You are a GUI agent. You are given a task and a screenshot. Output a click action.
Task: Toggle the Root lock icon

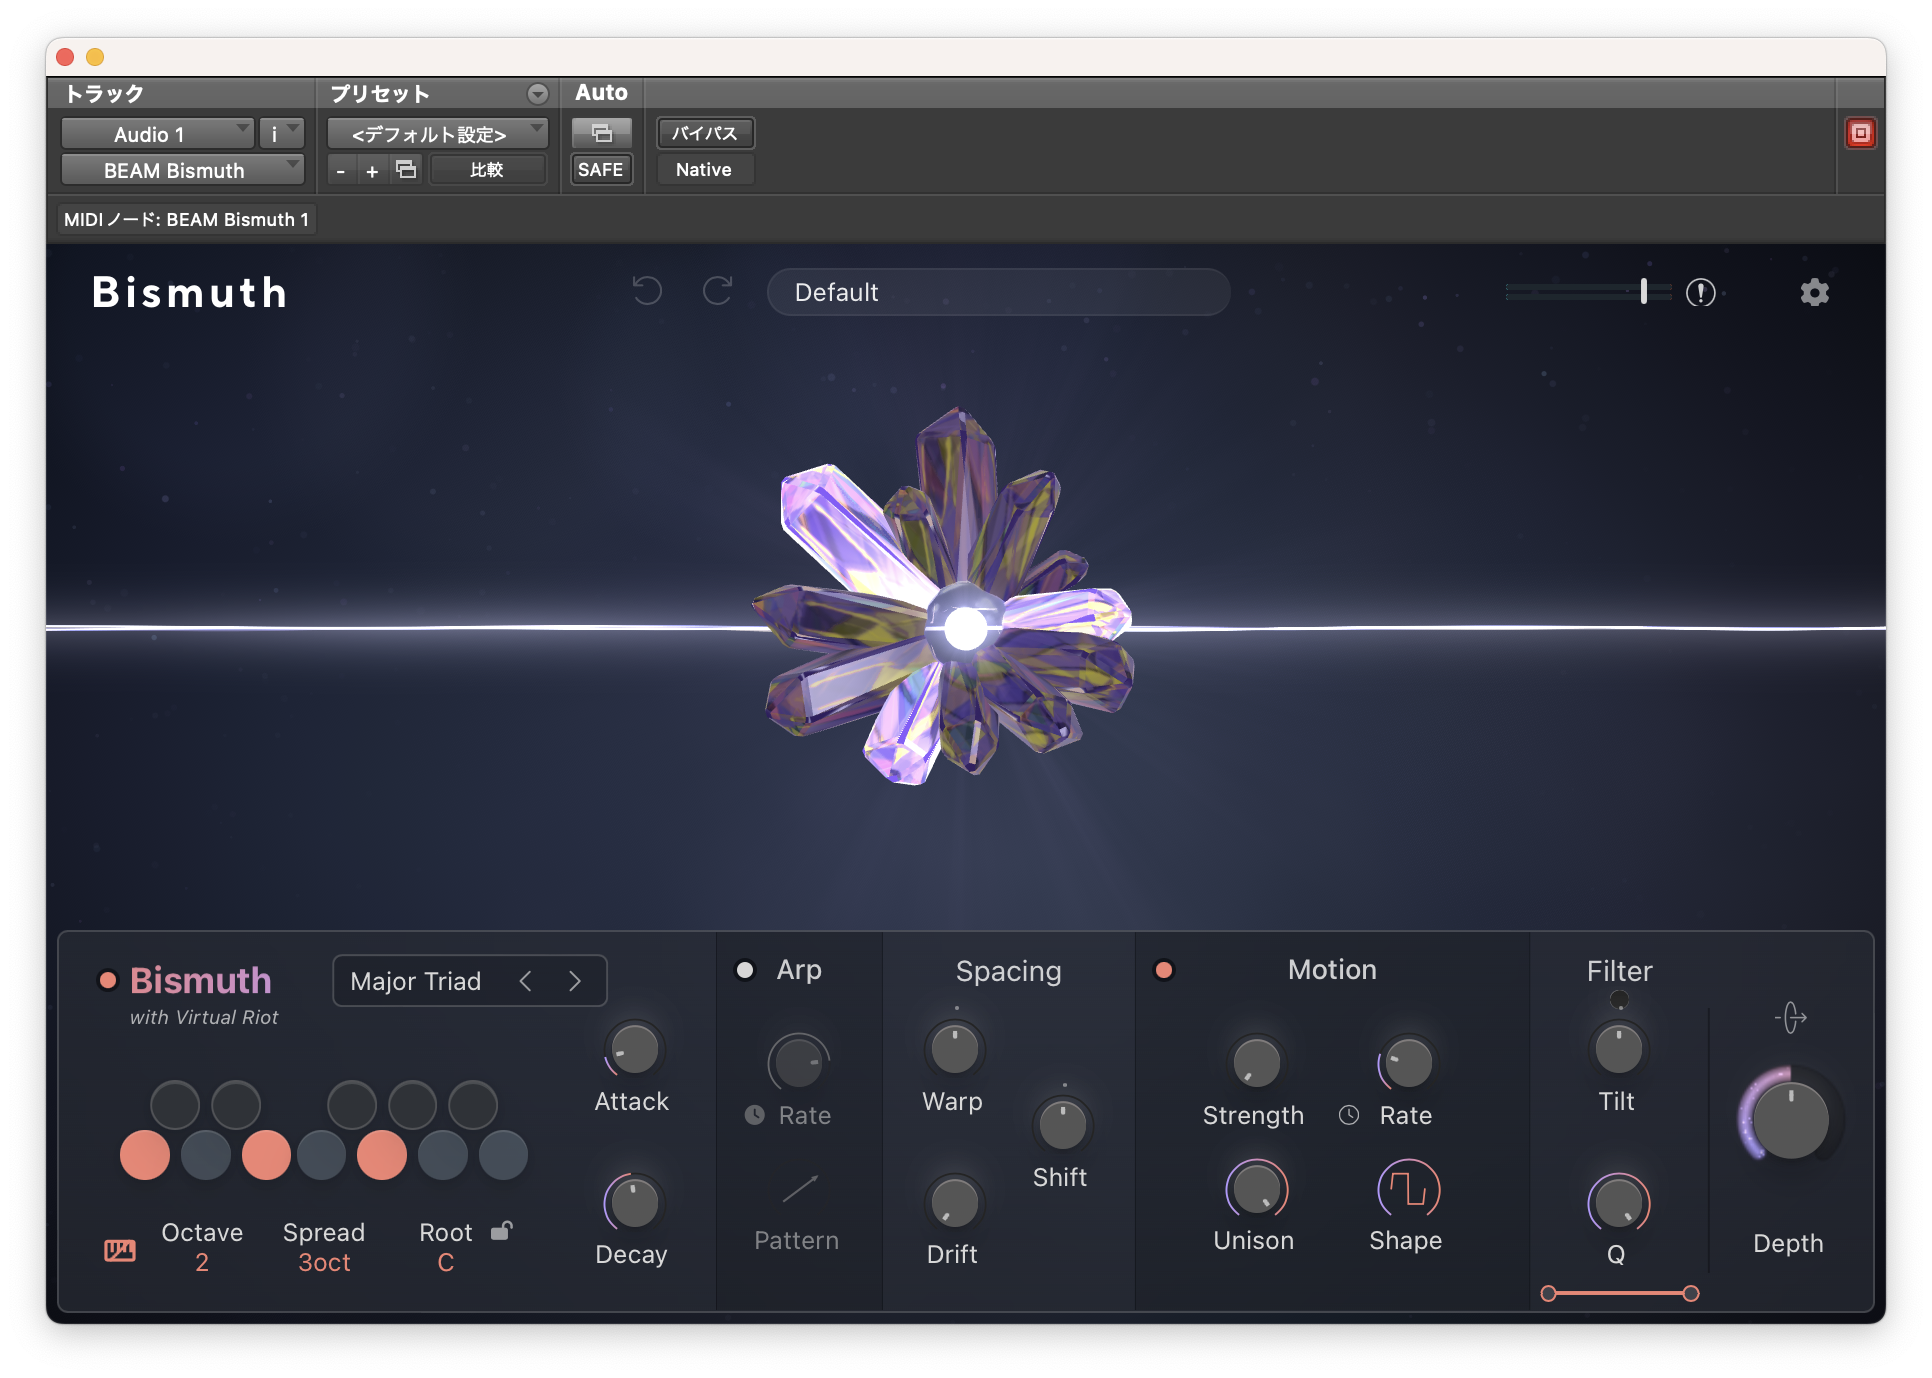point(502,1231)
